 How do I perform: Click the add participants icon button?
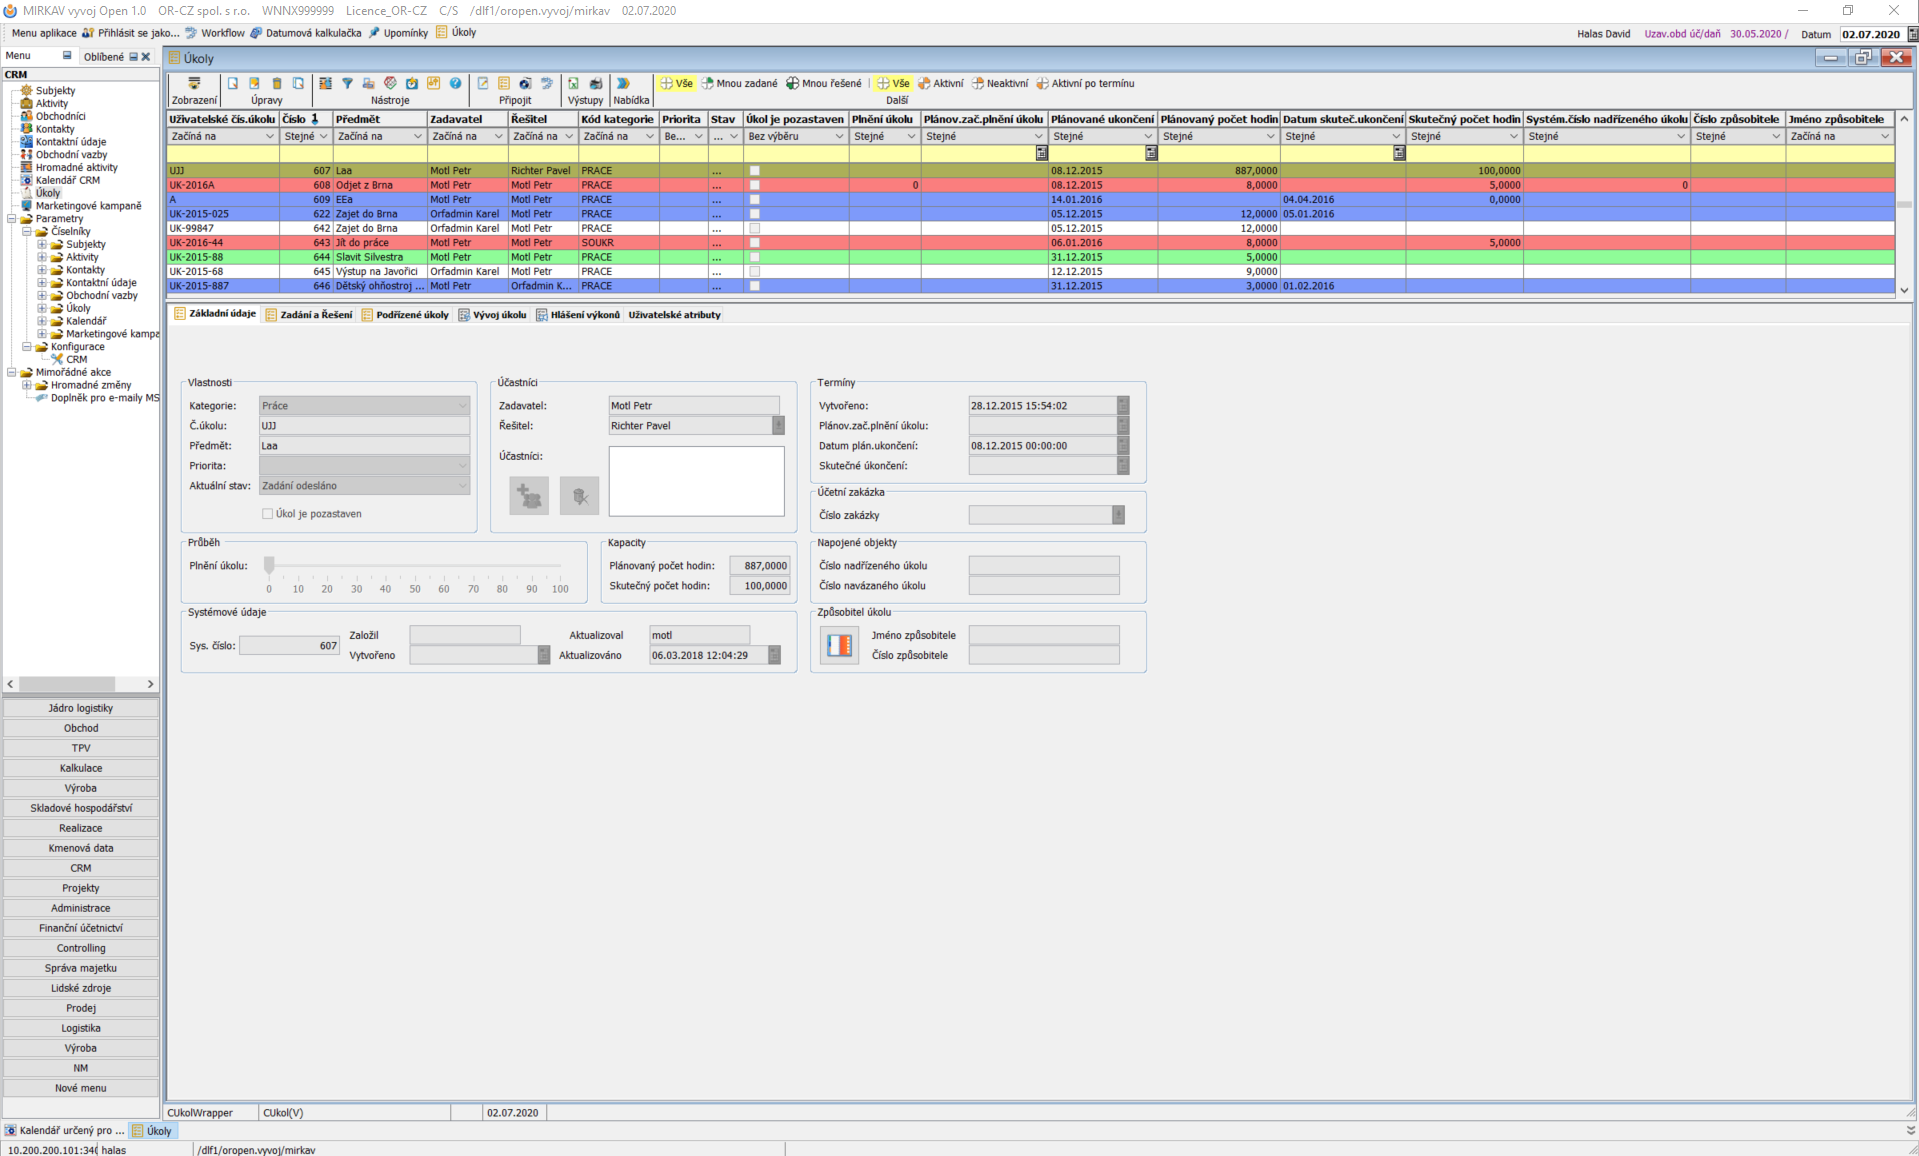[529, 496]
